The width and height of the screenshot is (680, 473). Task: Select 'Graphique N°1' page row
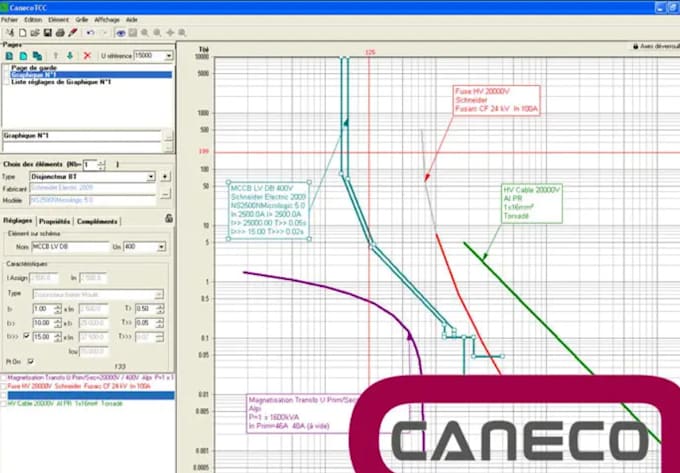(91, 75)
